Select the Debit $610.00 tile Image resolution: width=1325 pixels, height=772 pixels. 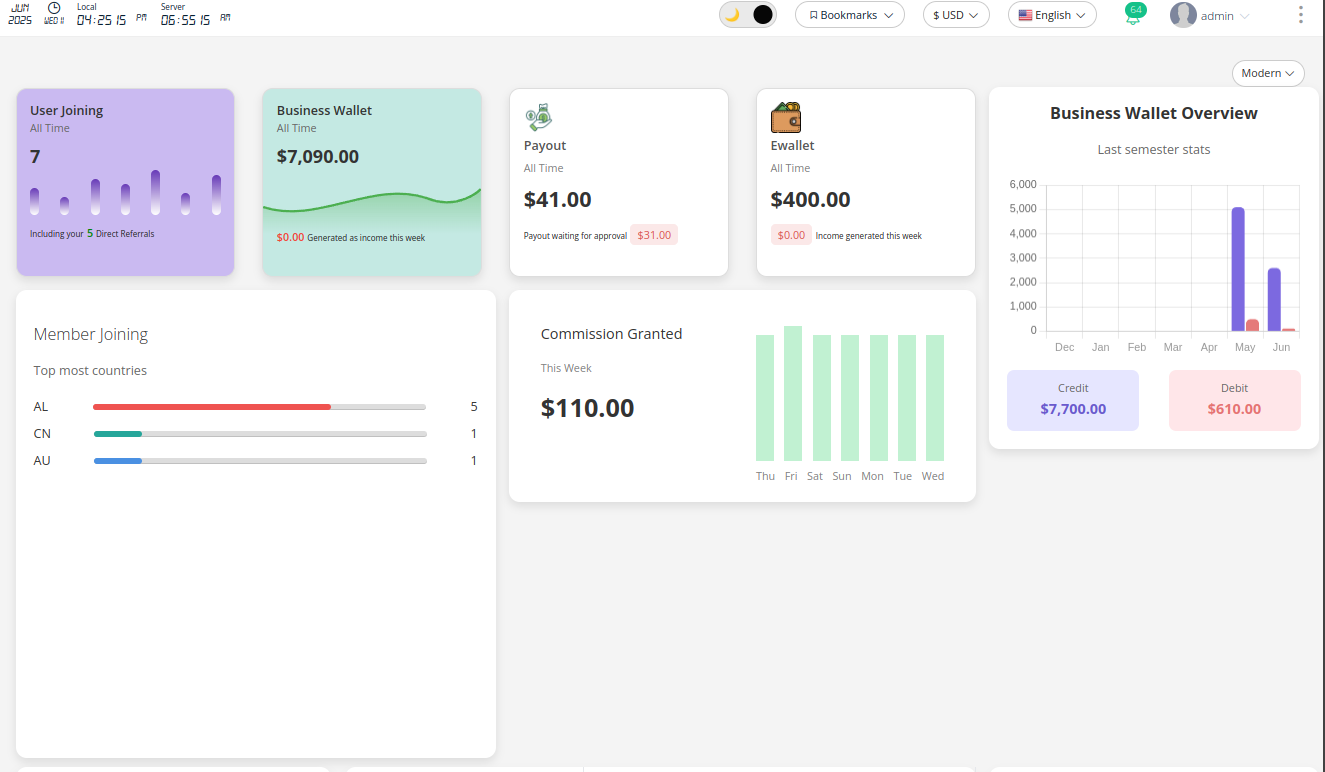coord(1234,400)
